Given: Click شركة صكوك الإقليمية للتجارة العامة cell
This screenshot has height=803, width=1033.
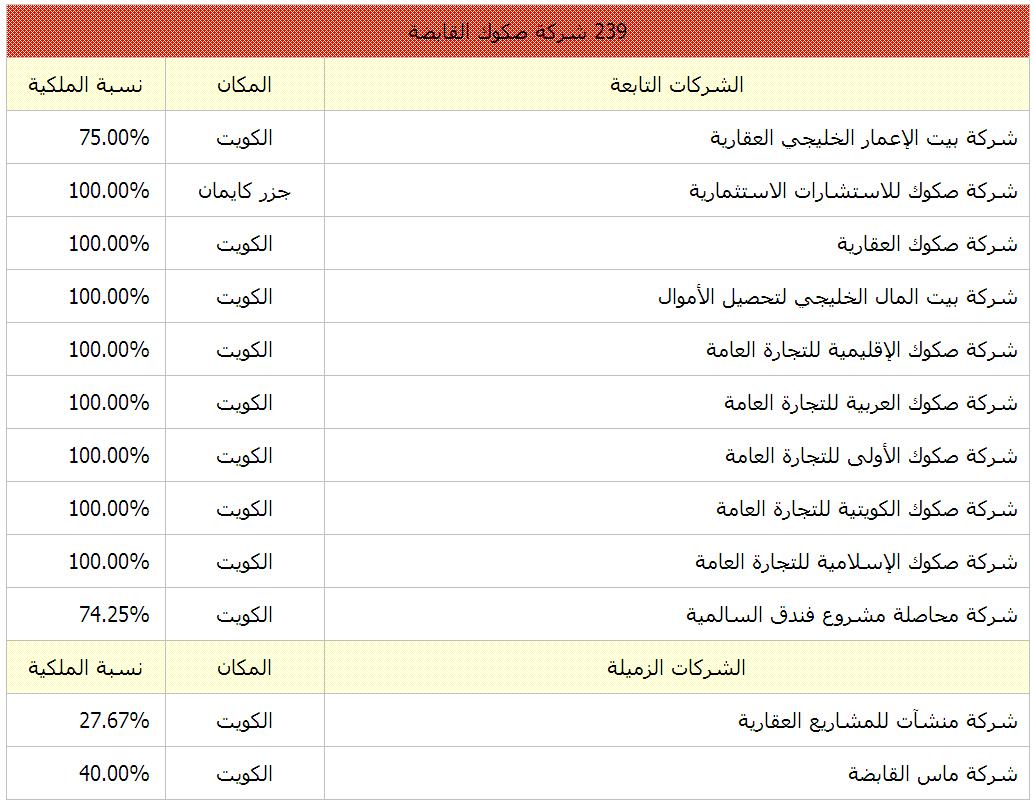Looking at the screenshot, I should point(860,350).
